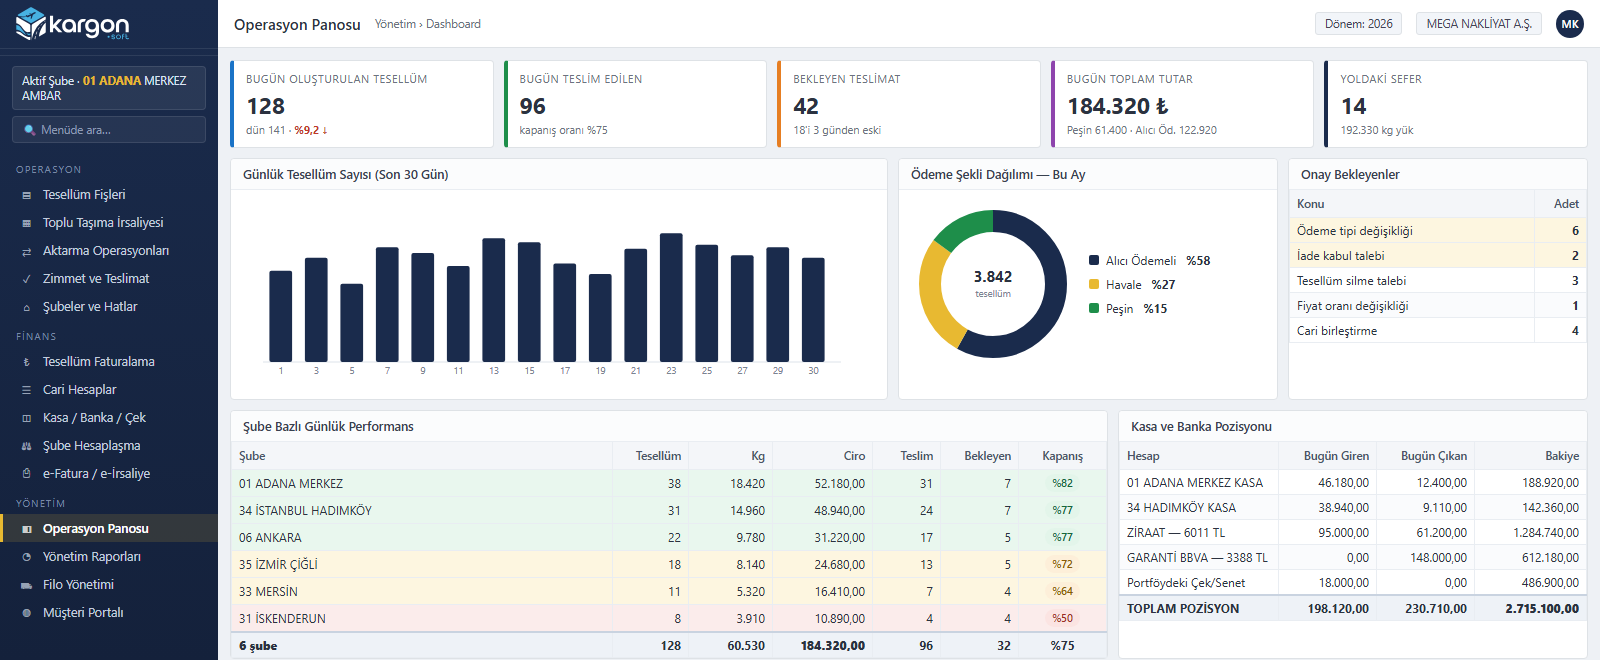The height and width of the screenshot is (660, 1600).
Task: Open the Dönem: 2026 period selector
Action: point(1358,24)
